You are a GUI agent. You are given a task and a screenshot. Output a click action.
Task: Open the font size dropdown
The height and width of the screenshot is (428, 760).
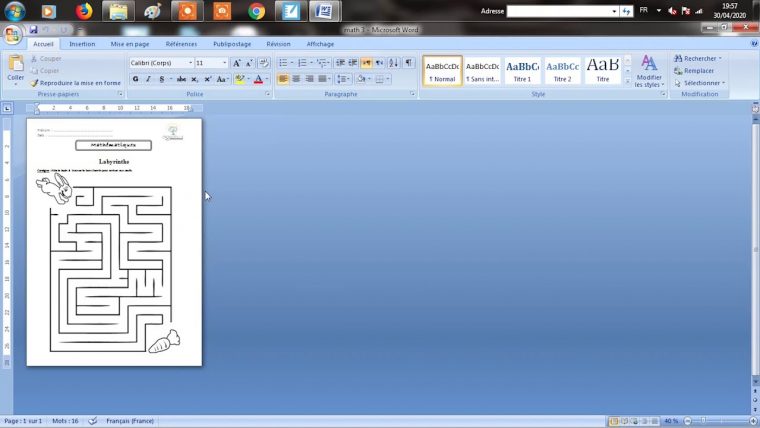pyautogui.click(x=211, y=63)
